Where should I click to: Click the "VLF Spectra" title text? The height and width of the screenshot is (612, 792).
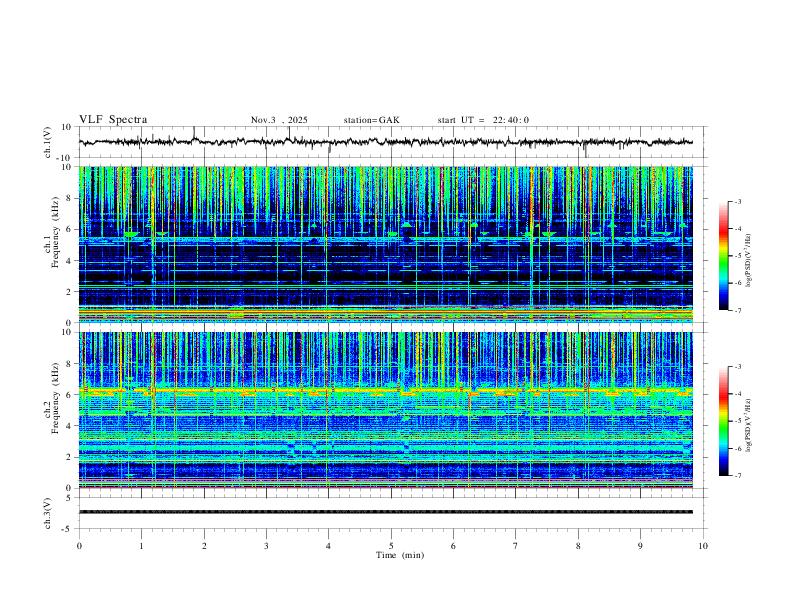click(x=113, y=120)
